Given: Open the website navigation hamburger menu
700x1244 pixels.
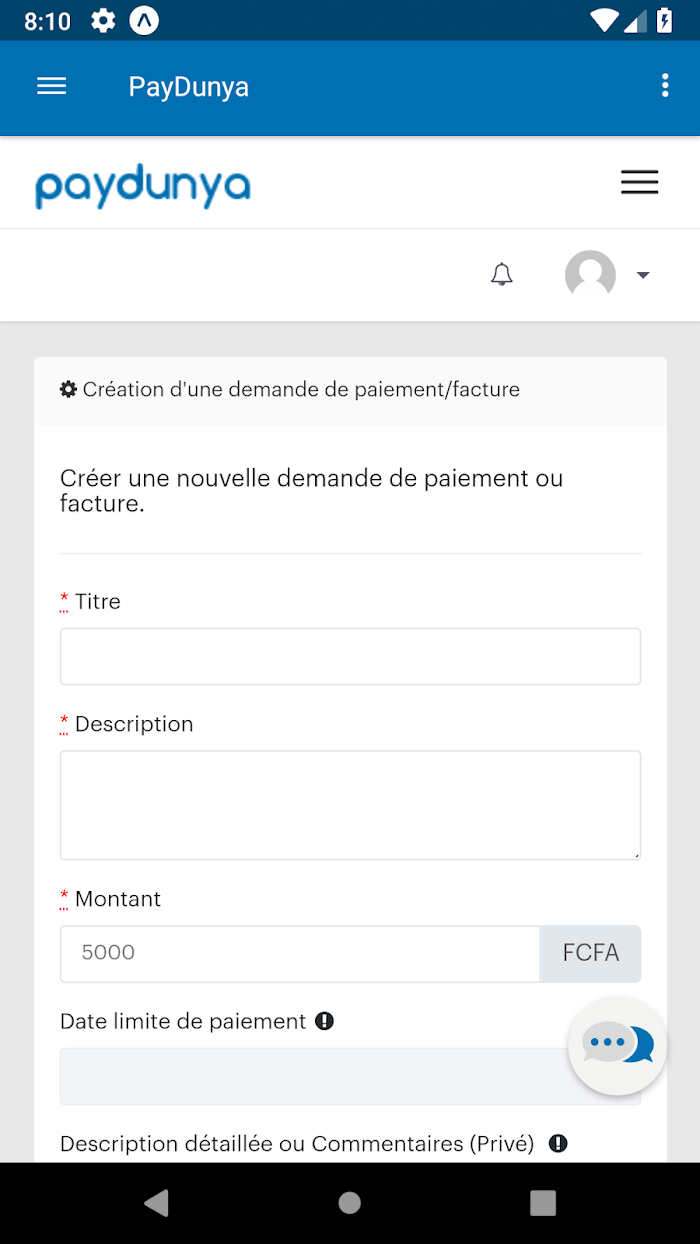Looking at the screenshot, I should click(x=639, y=182).
